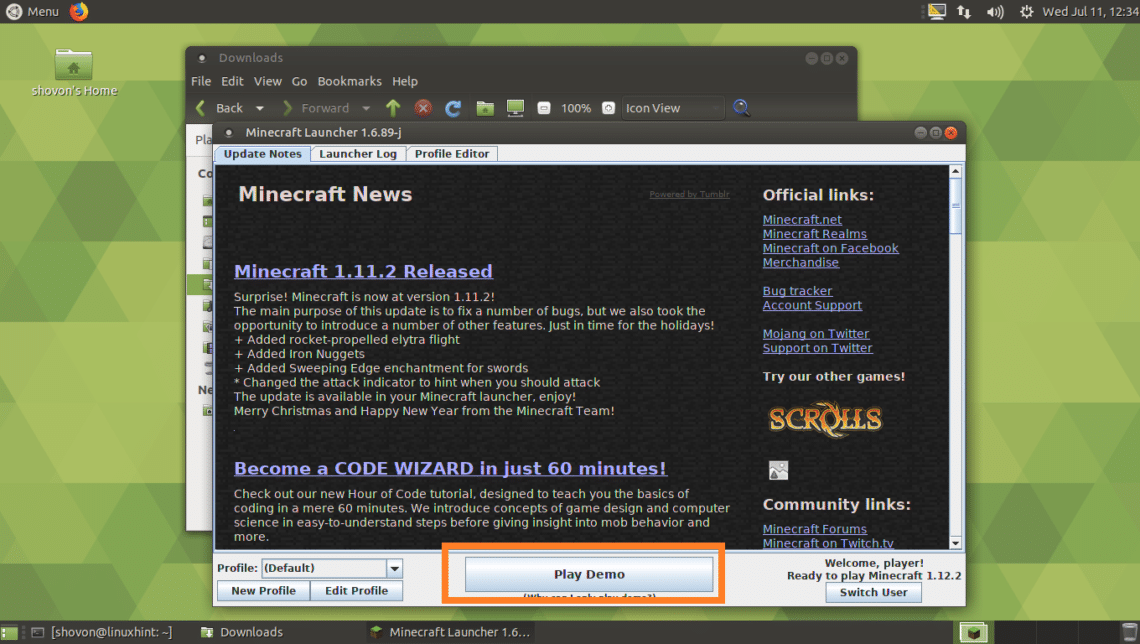
Task: Click the green Up arrow in Downloads toolbar
Action: click(x=393, y=108)
